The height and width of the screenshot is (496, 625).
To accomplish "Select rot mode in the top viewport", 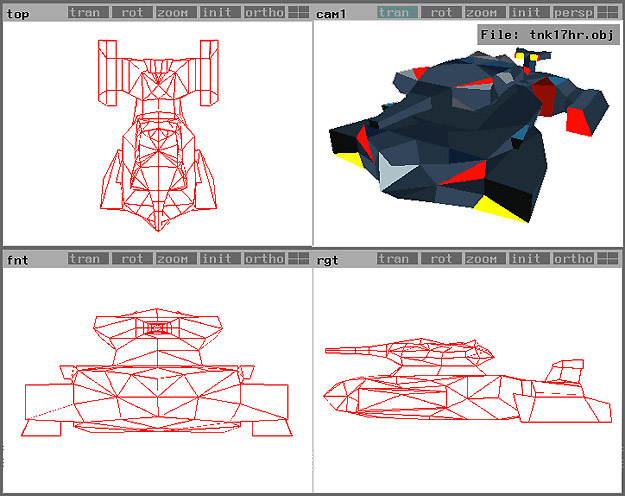I will 132,12.
